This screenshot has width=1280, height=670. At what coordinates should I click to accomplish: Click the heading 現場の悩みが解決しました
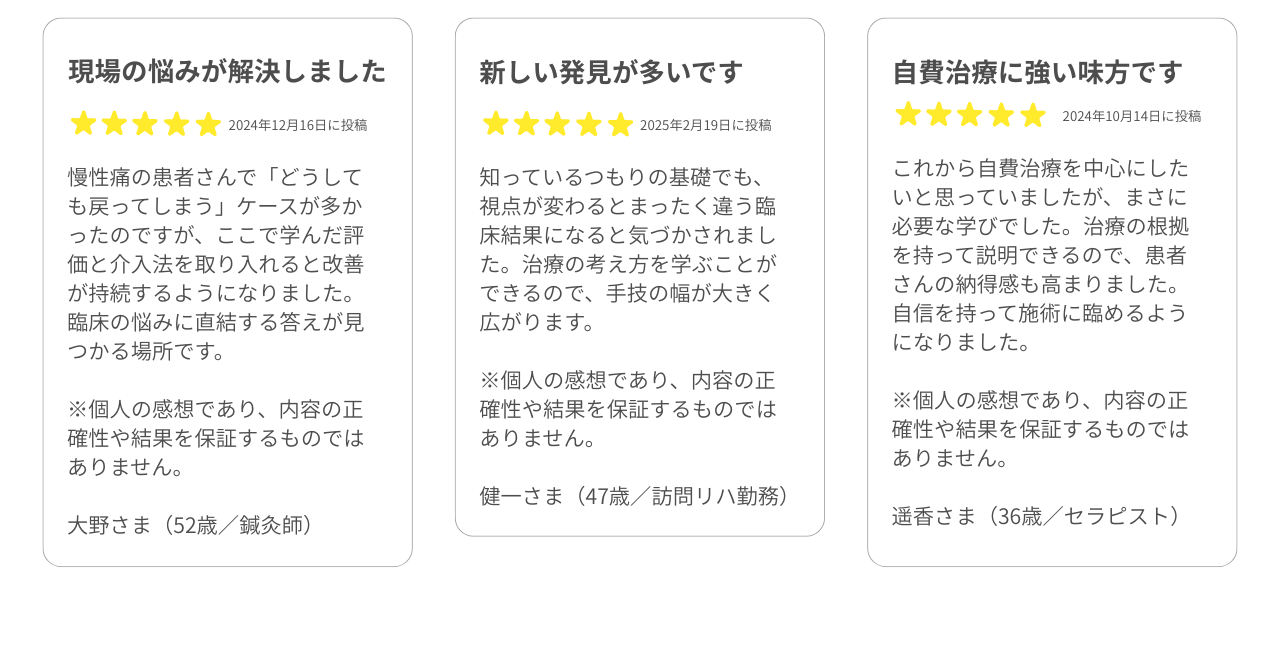tap(227, 71)
